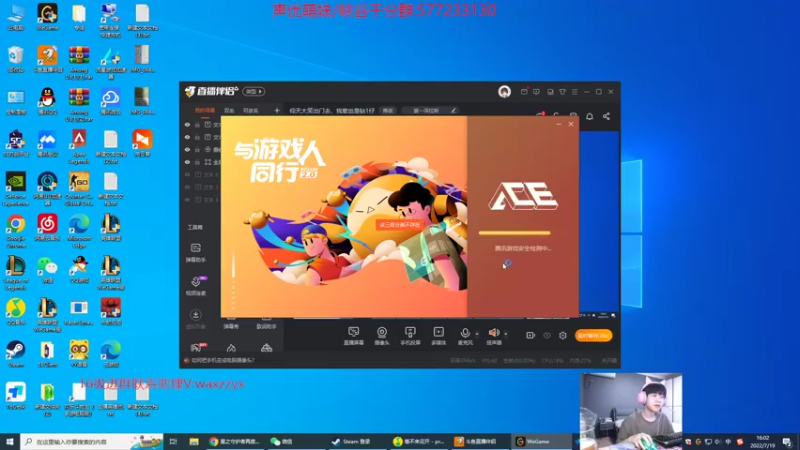This screenshot has height=450, width=800.
Task: Minimize the WeGame ACE splash window
Action: click(x=559, y=124)
